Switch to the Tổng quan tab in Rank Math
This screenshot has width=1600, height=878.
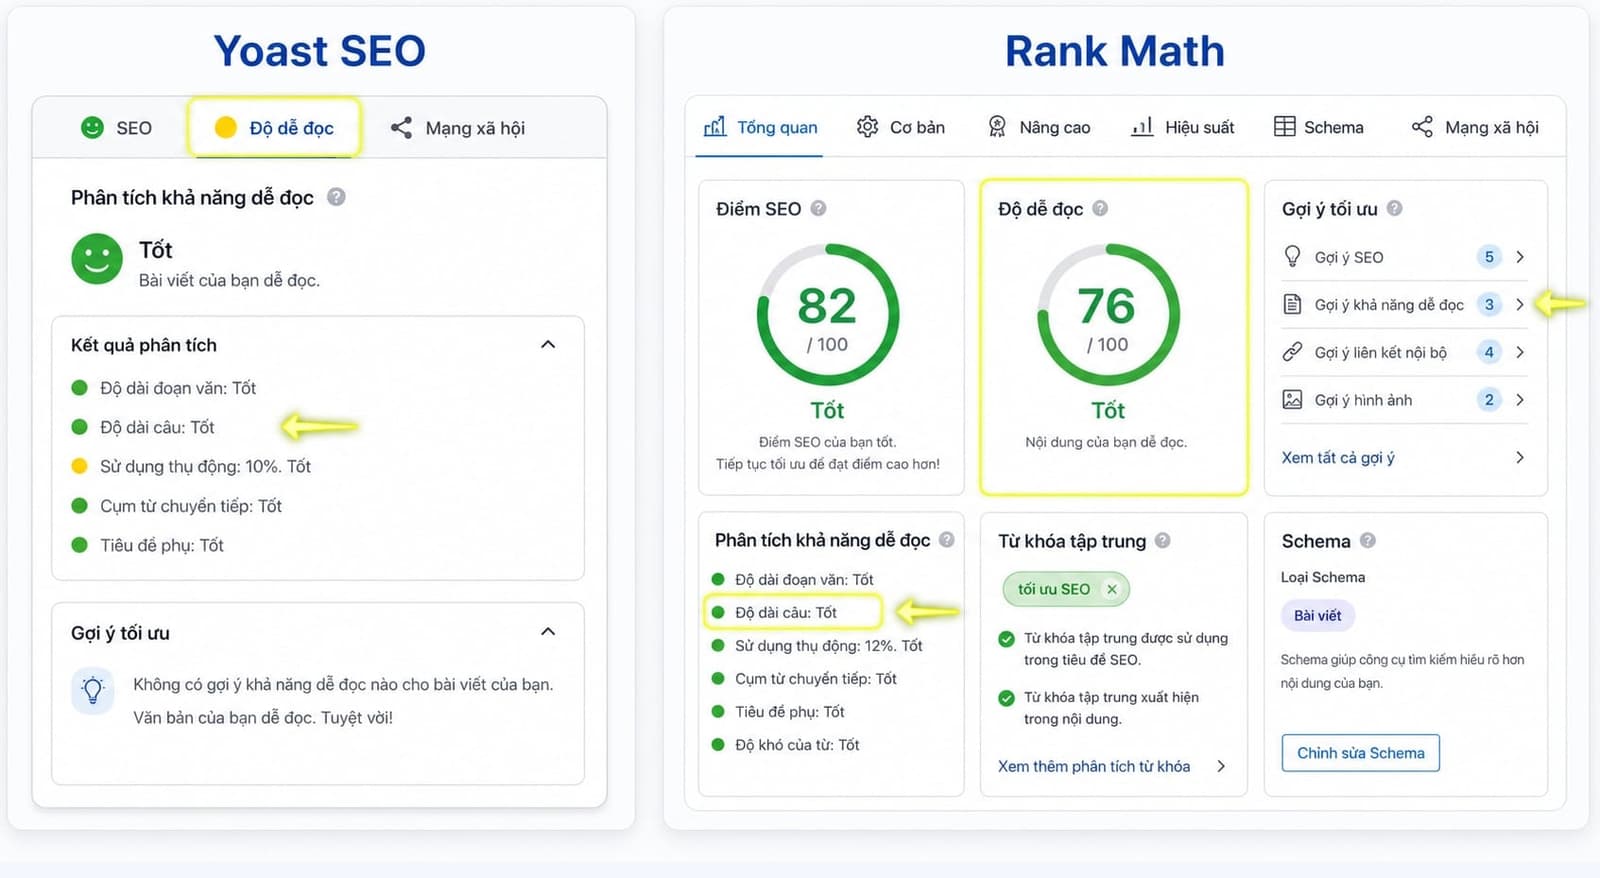(x=760, y=127)
